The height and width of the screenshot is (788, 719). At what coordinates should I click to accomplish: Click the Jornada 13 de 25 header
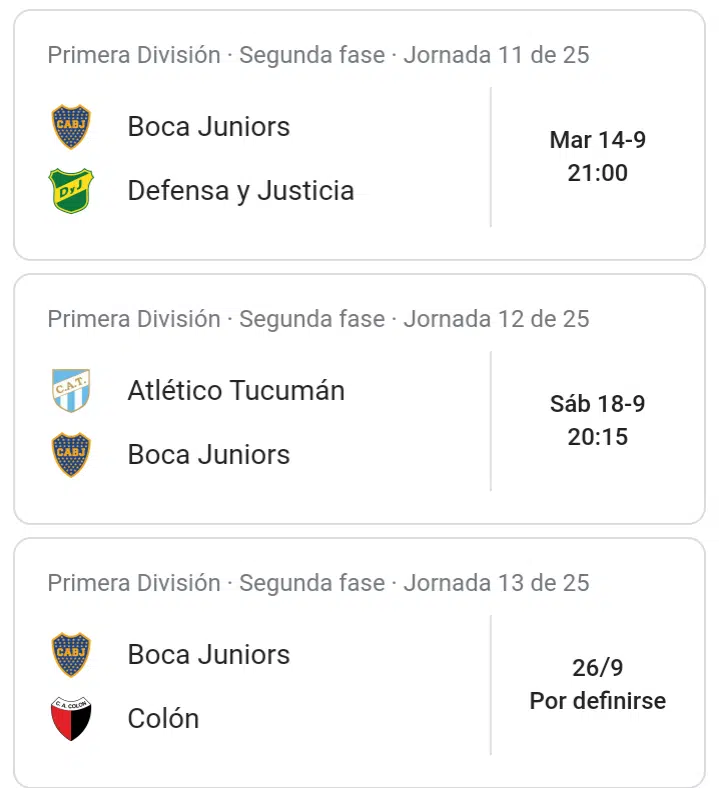click(318, 583)
